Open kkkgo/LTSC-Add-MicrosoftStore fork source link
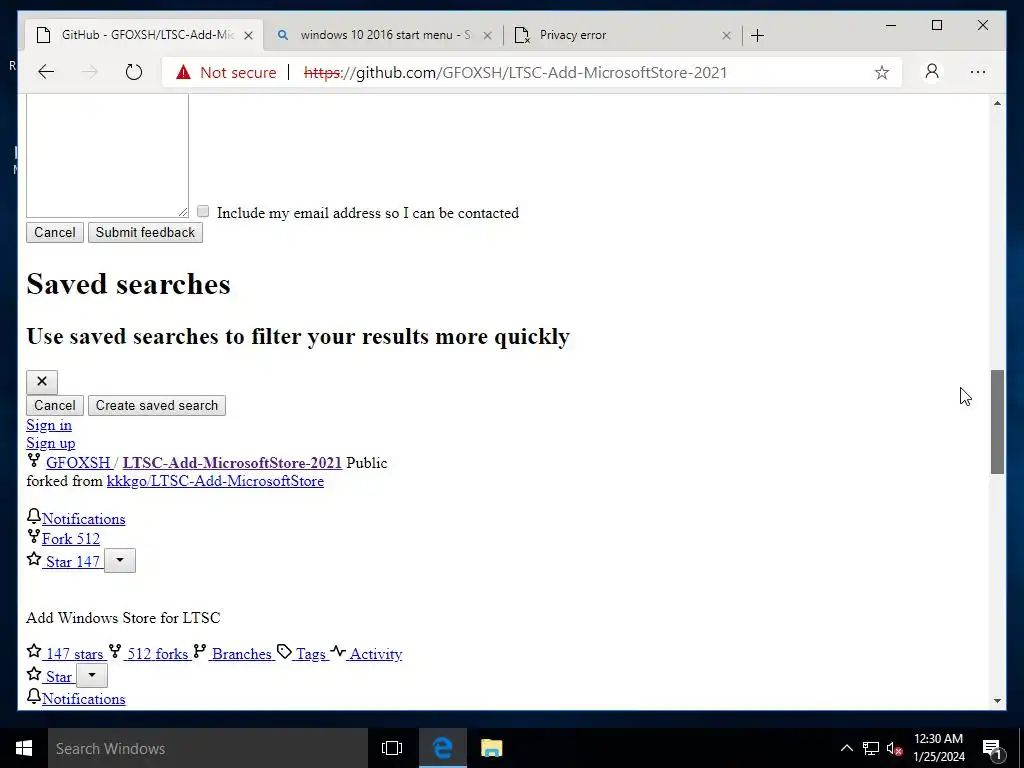 click(x=215, y=481)
